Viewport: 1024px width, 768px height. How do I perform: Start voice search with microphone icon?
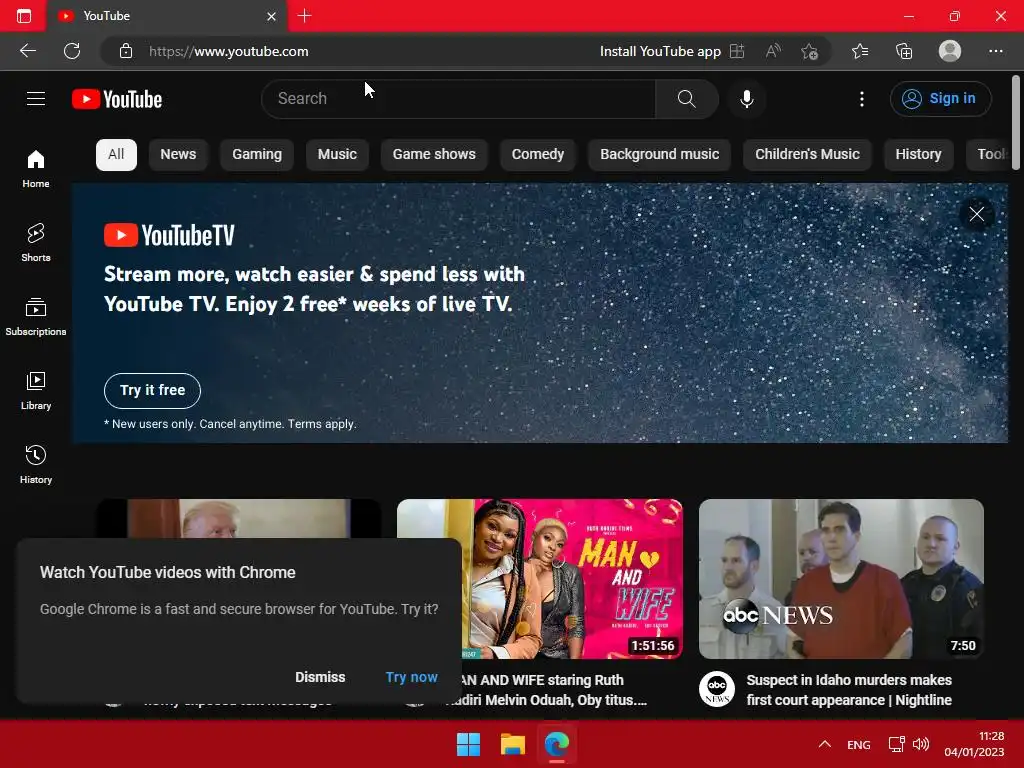coord(746,99)
